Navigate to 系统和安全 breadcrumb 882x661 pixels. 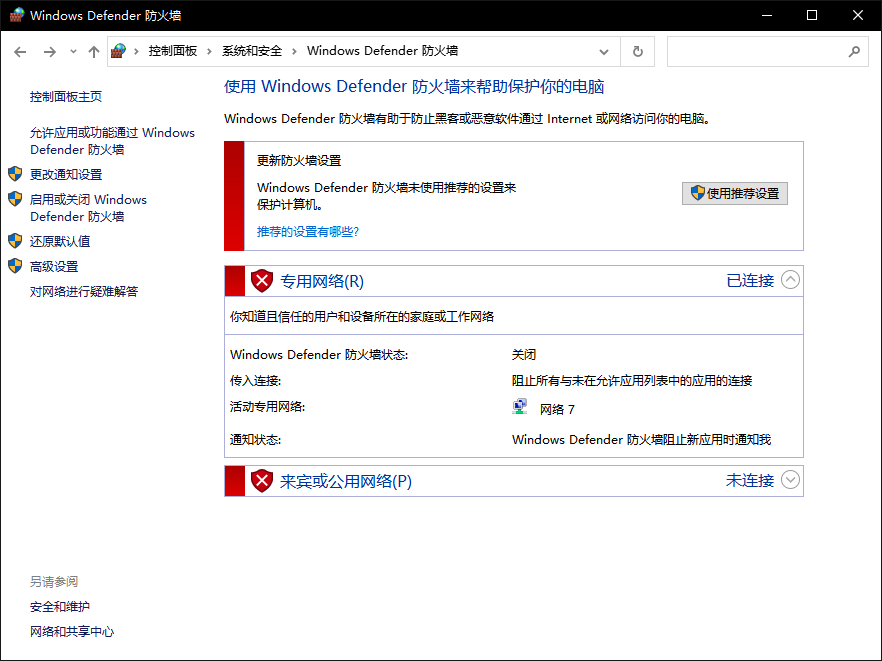click(252, 51)
